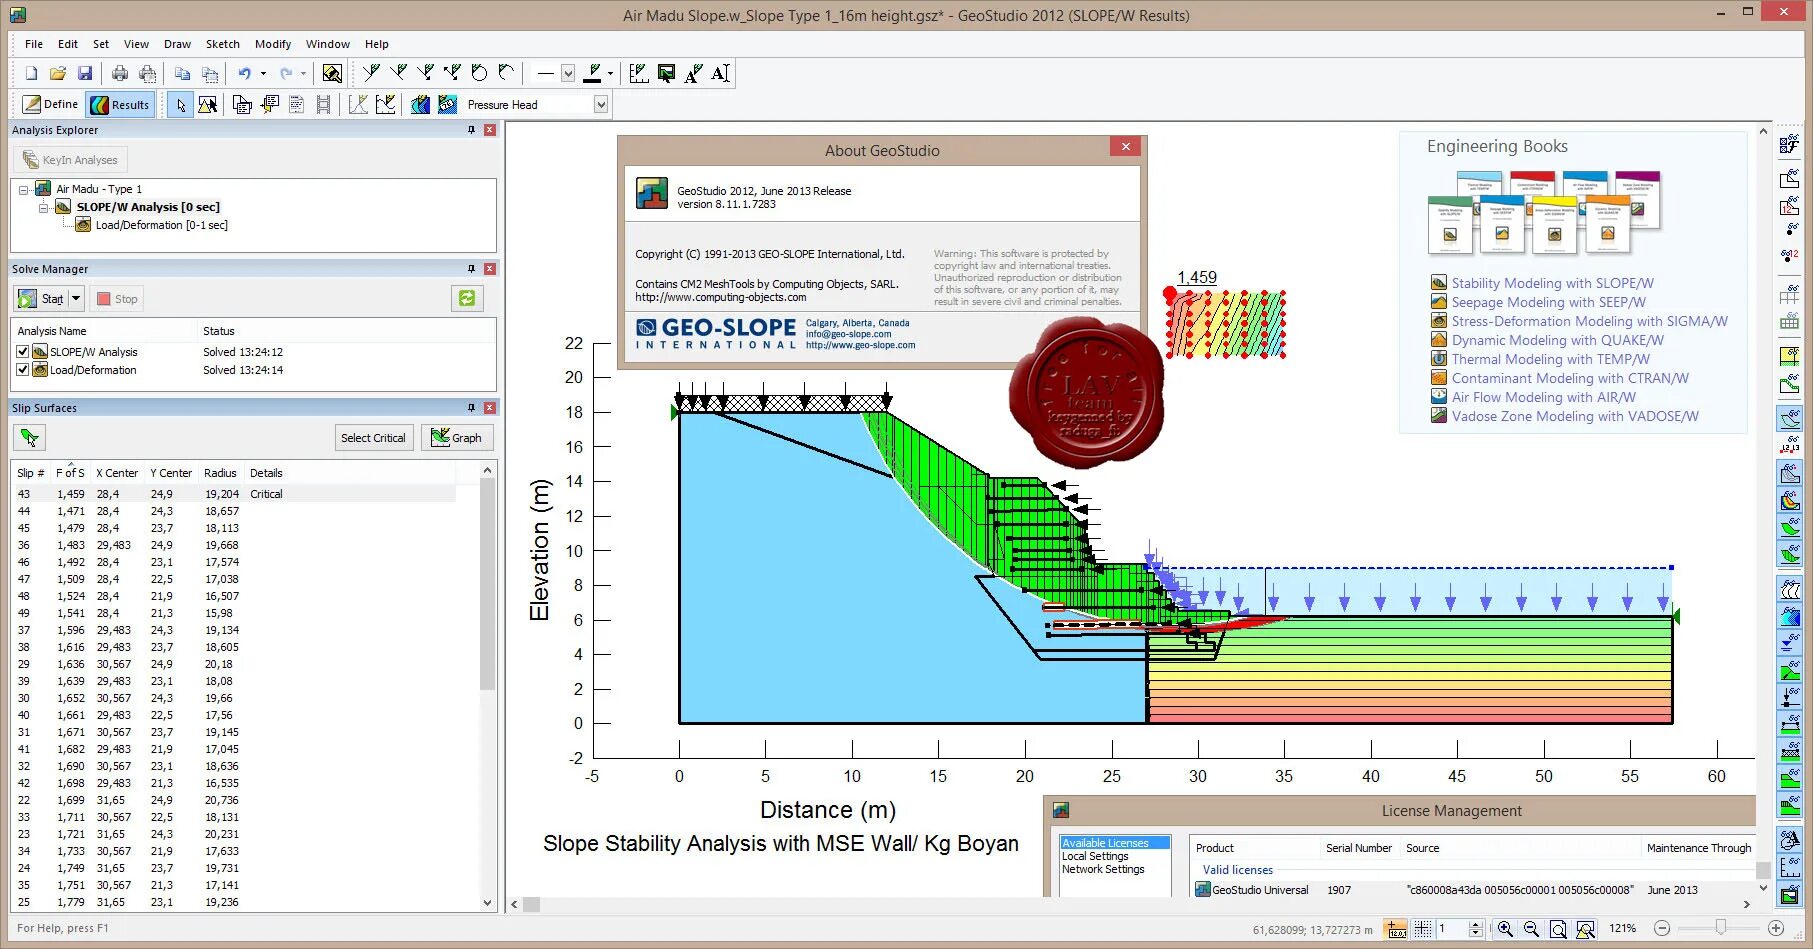Open Seepage Modeling with SEEP/W book link
The height and width of the screenshot is (949, 1813).
tap(1548, 302)
